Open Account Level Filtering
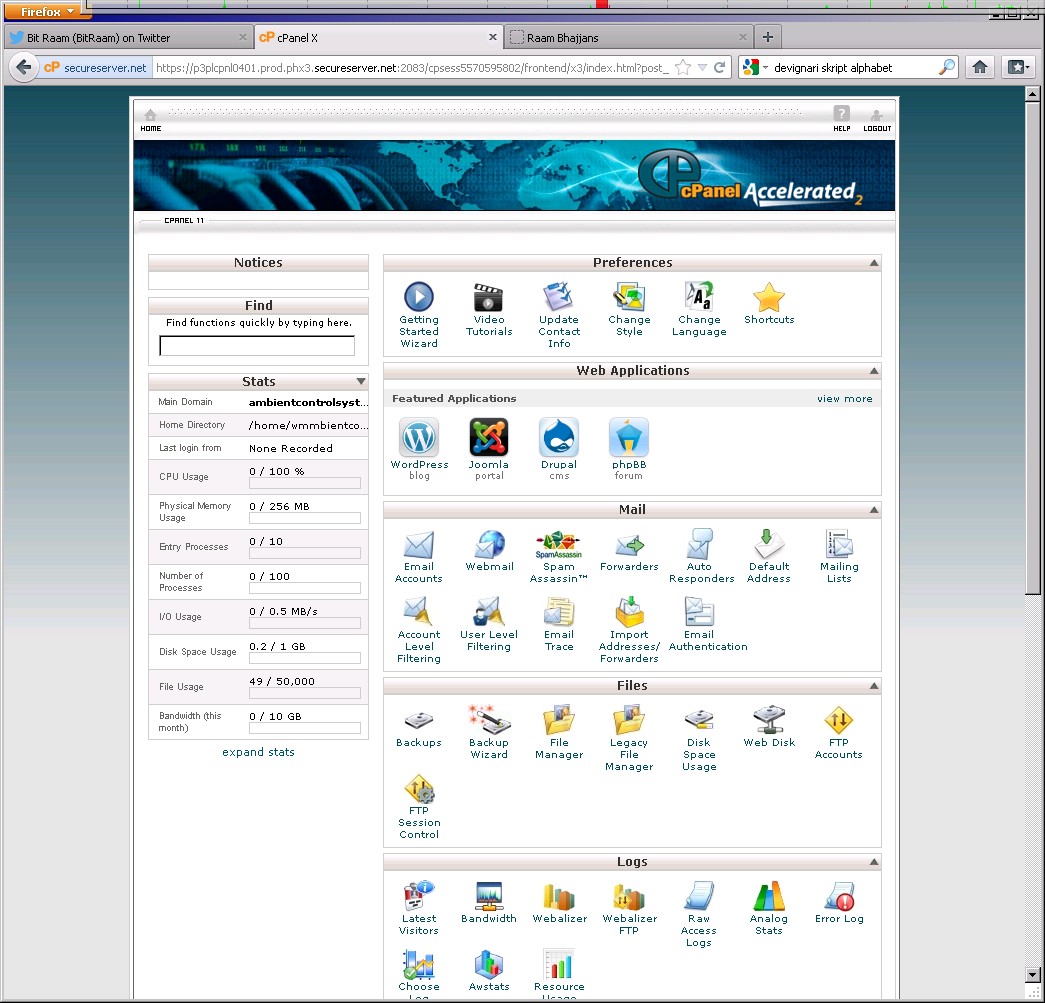The width and height of the screenshot is (1045, 1003). 419,630
